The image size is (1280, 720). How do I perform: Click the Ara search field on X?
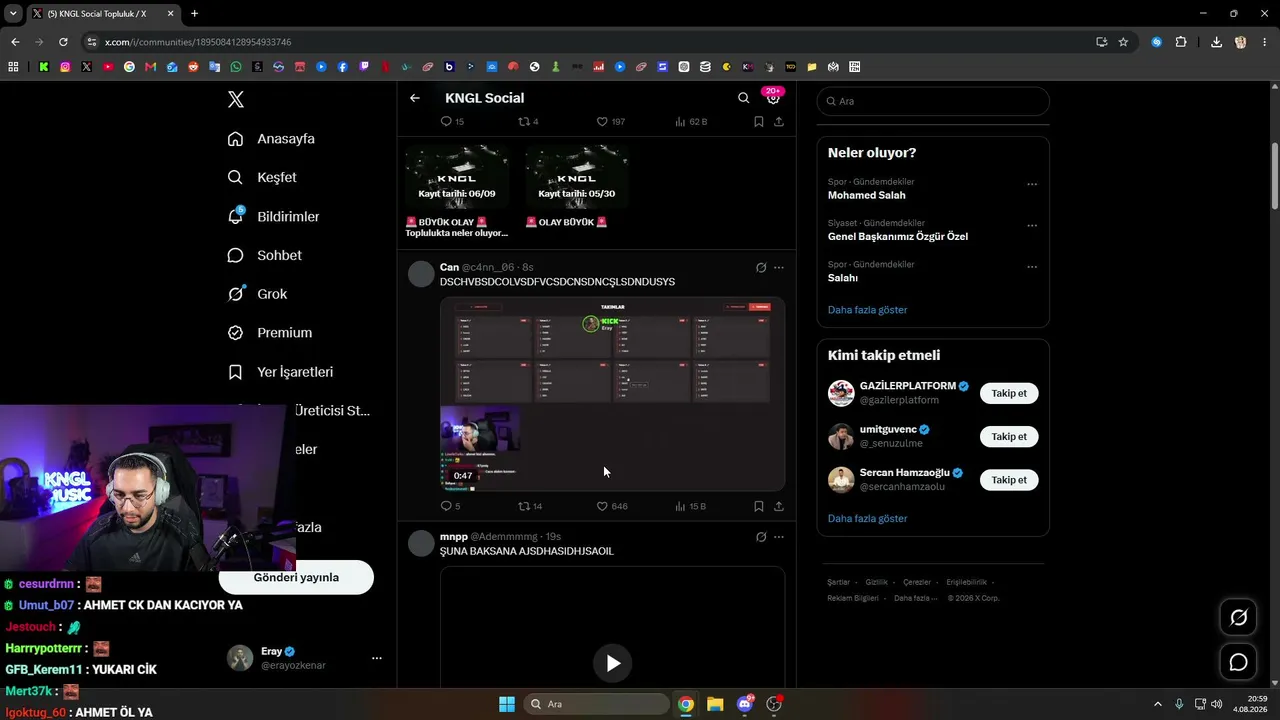click(933, 101)
